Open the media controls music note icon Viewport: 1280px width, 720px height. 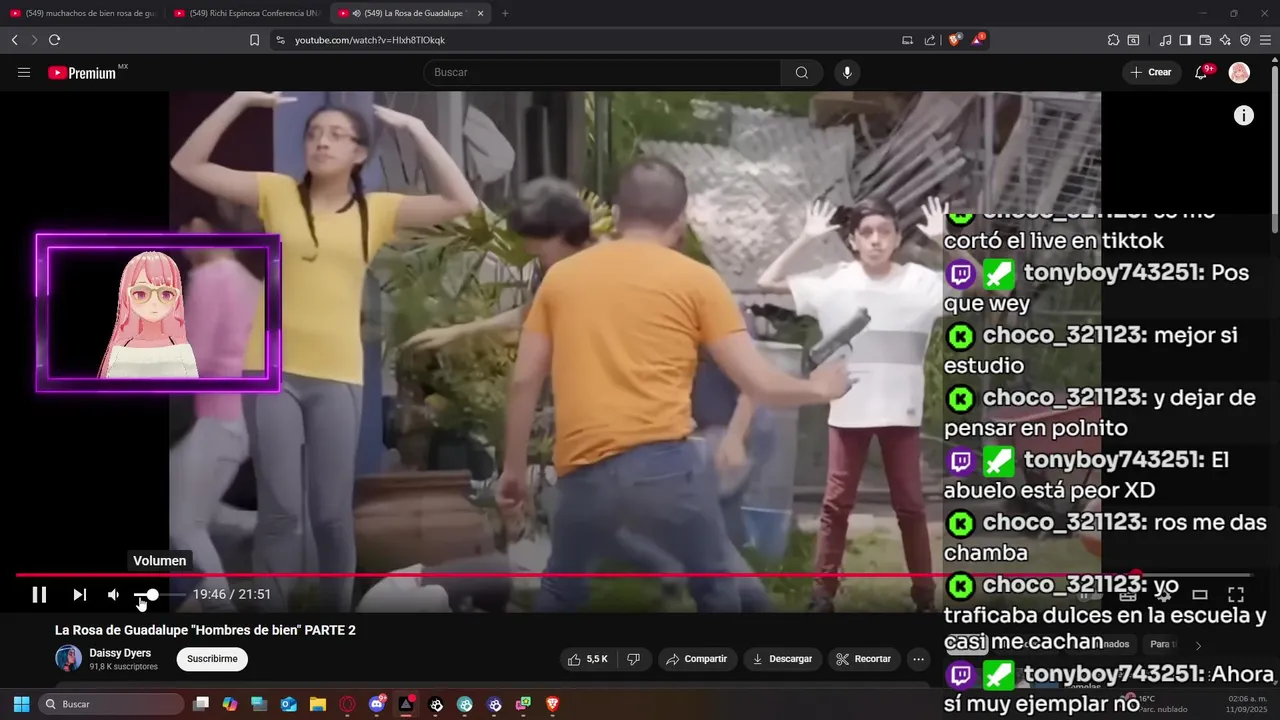pyautogui.click(x=1165, y=40)
